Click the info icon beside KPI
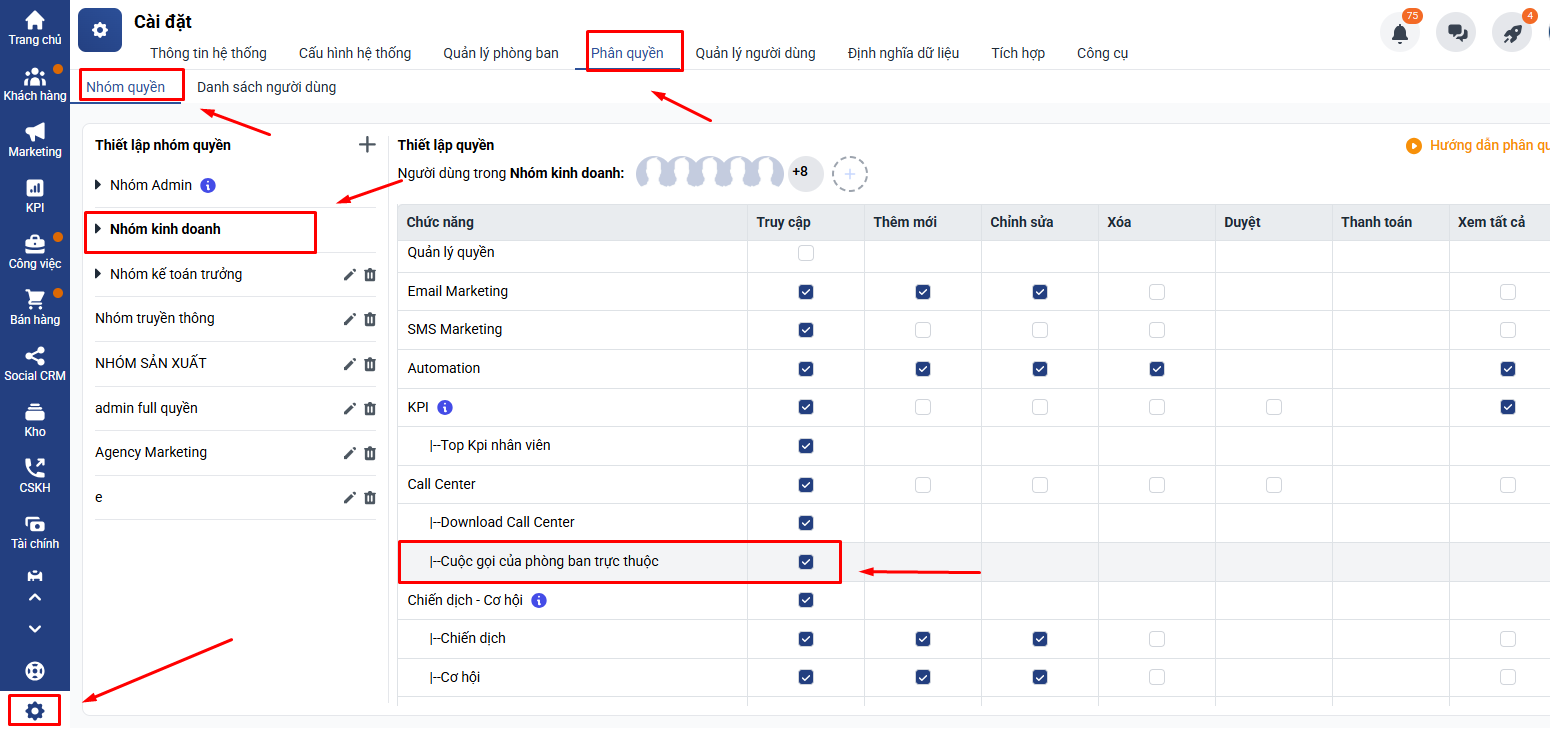Viewport: 1550px width, 731px height. point(445,407)
